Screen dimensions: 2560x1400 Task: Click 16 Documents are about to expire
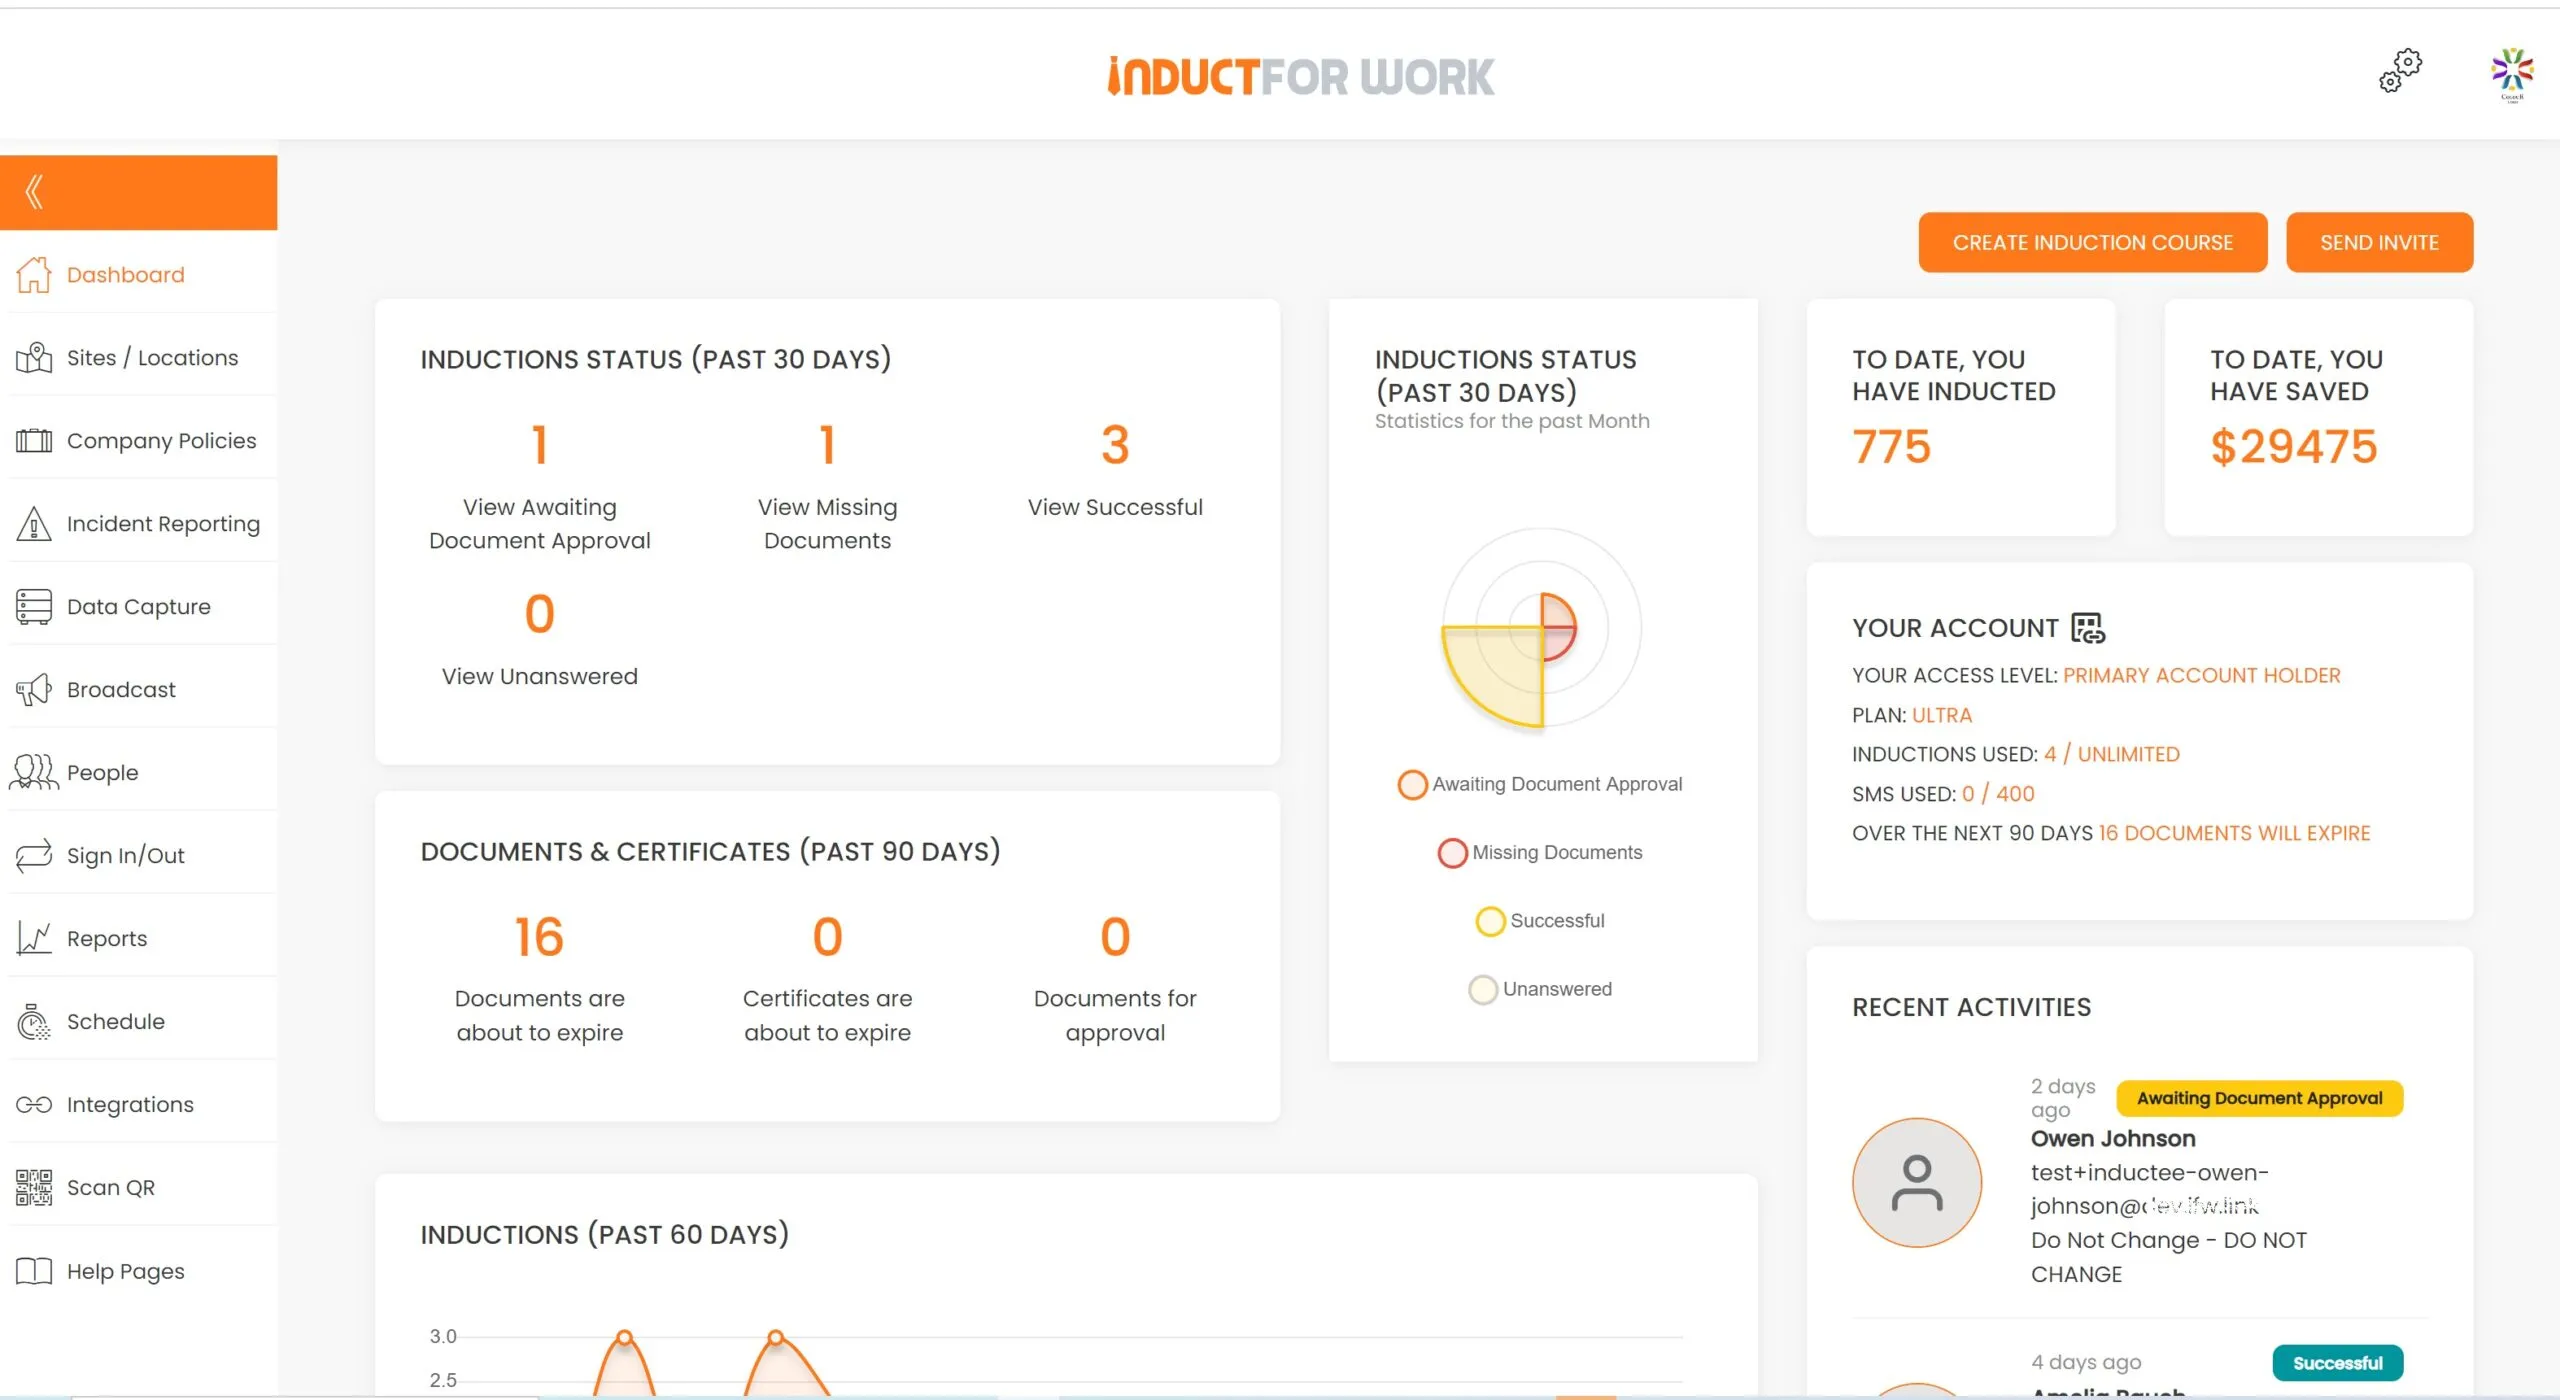coord(539,980)
